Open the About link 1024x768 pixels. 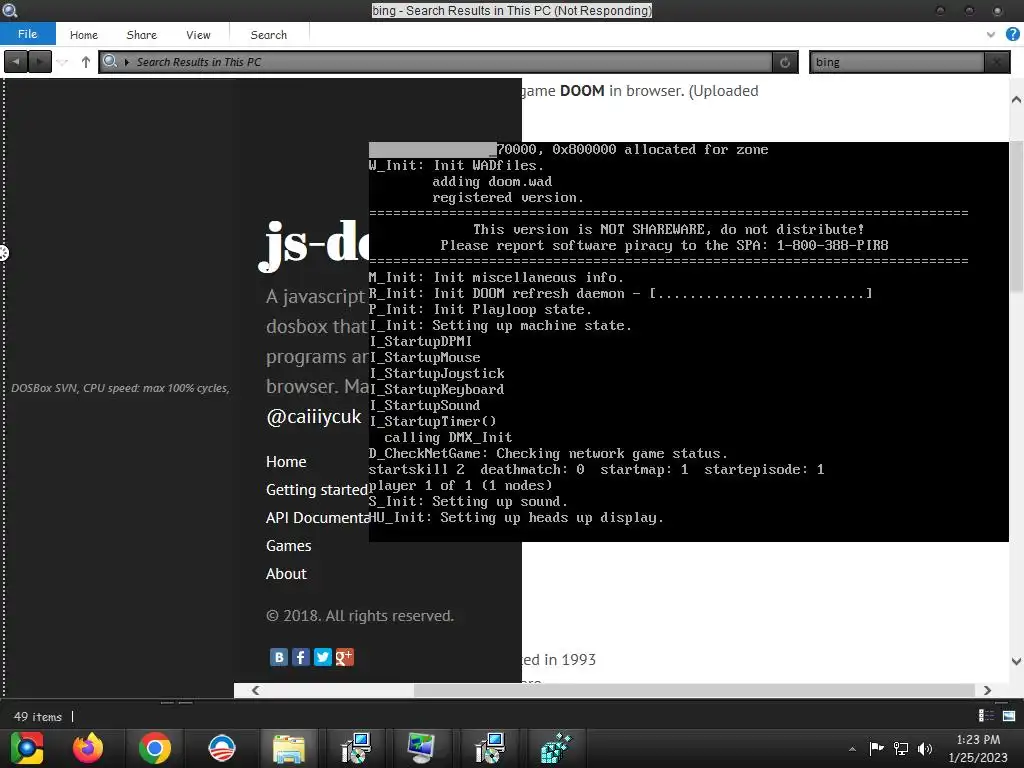pyautogui.click(x=286, y=574)
